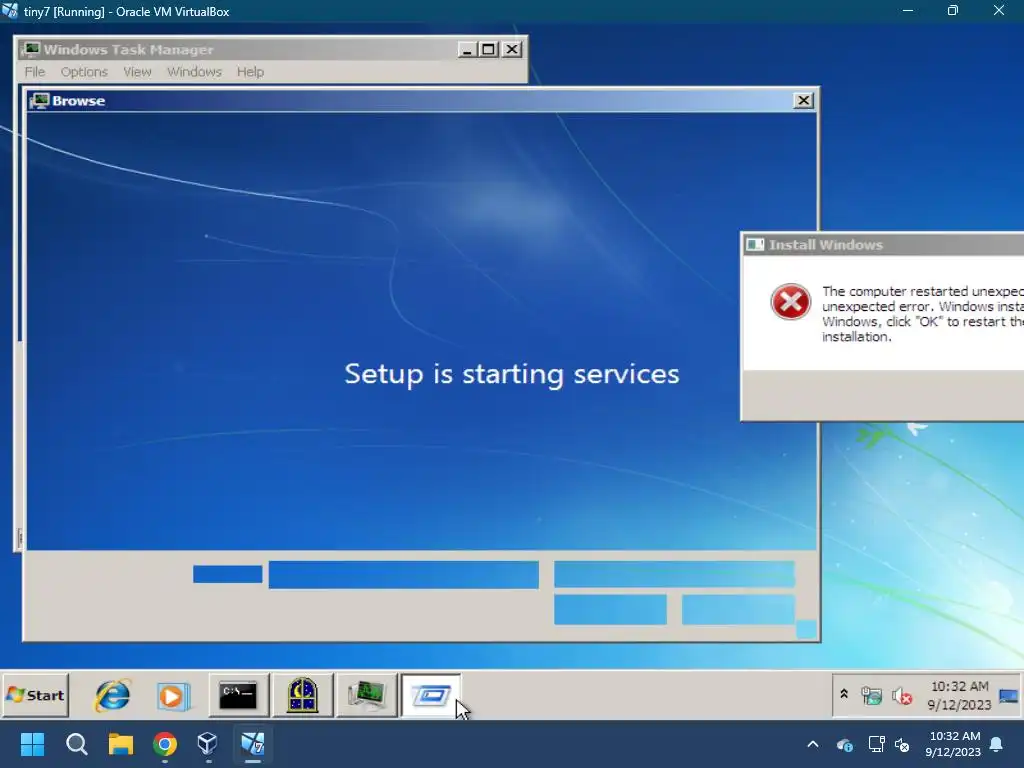The width and height of the screenshot is (1024, 768).
Task: Select the highlighted setup window taskbar button
Action: pos(430,696)
